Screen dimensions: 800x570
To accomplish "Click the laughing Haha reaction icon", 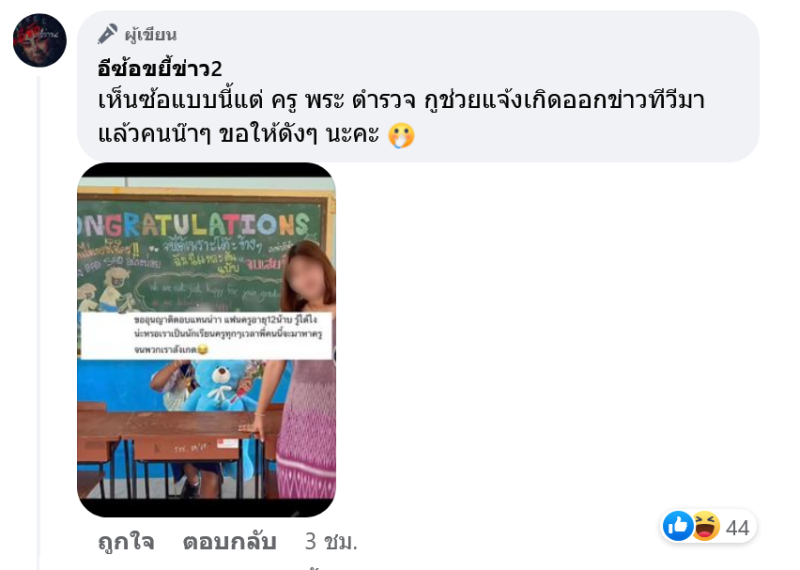I will click(706, 526).
